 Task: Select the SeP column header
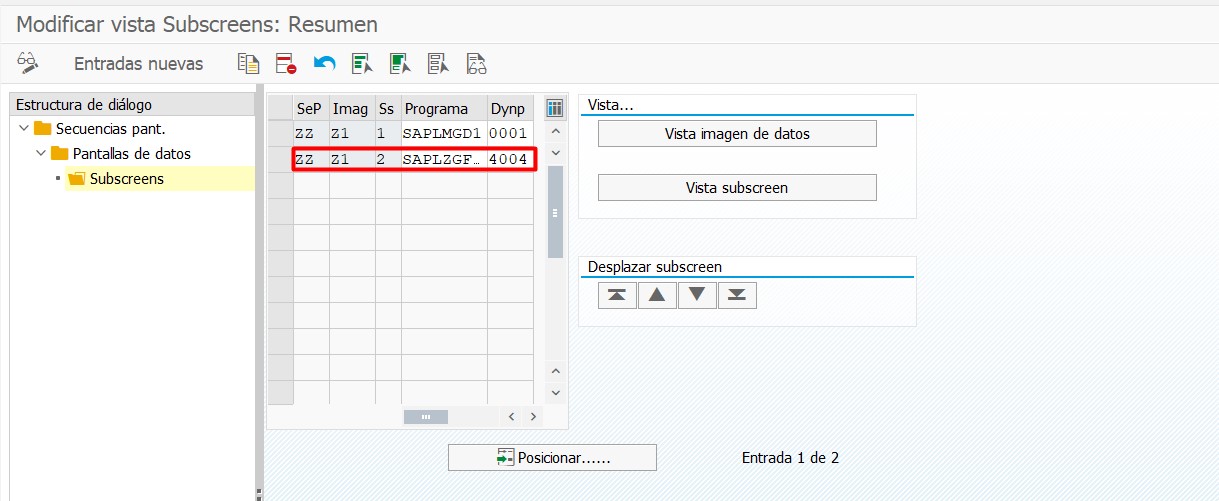click(x=311, y=109)
